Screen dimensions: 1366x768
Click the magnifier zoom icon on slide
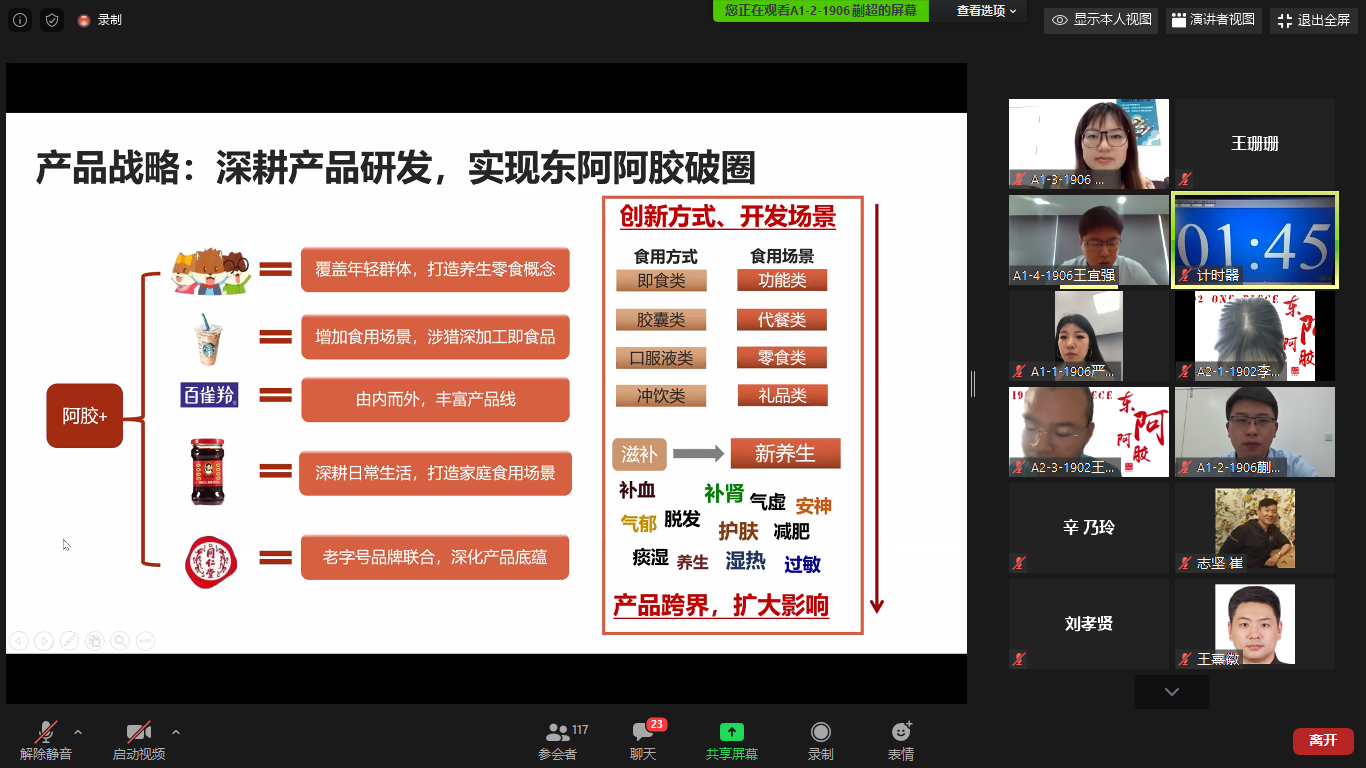coord(120,641)
